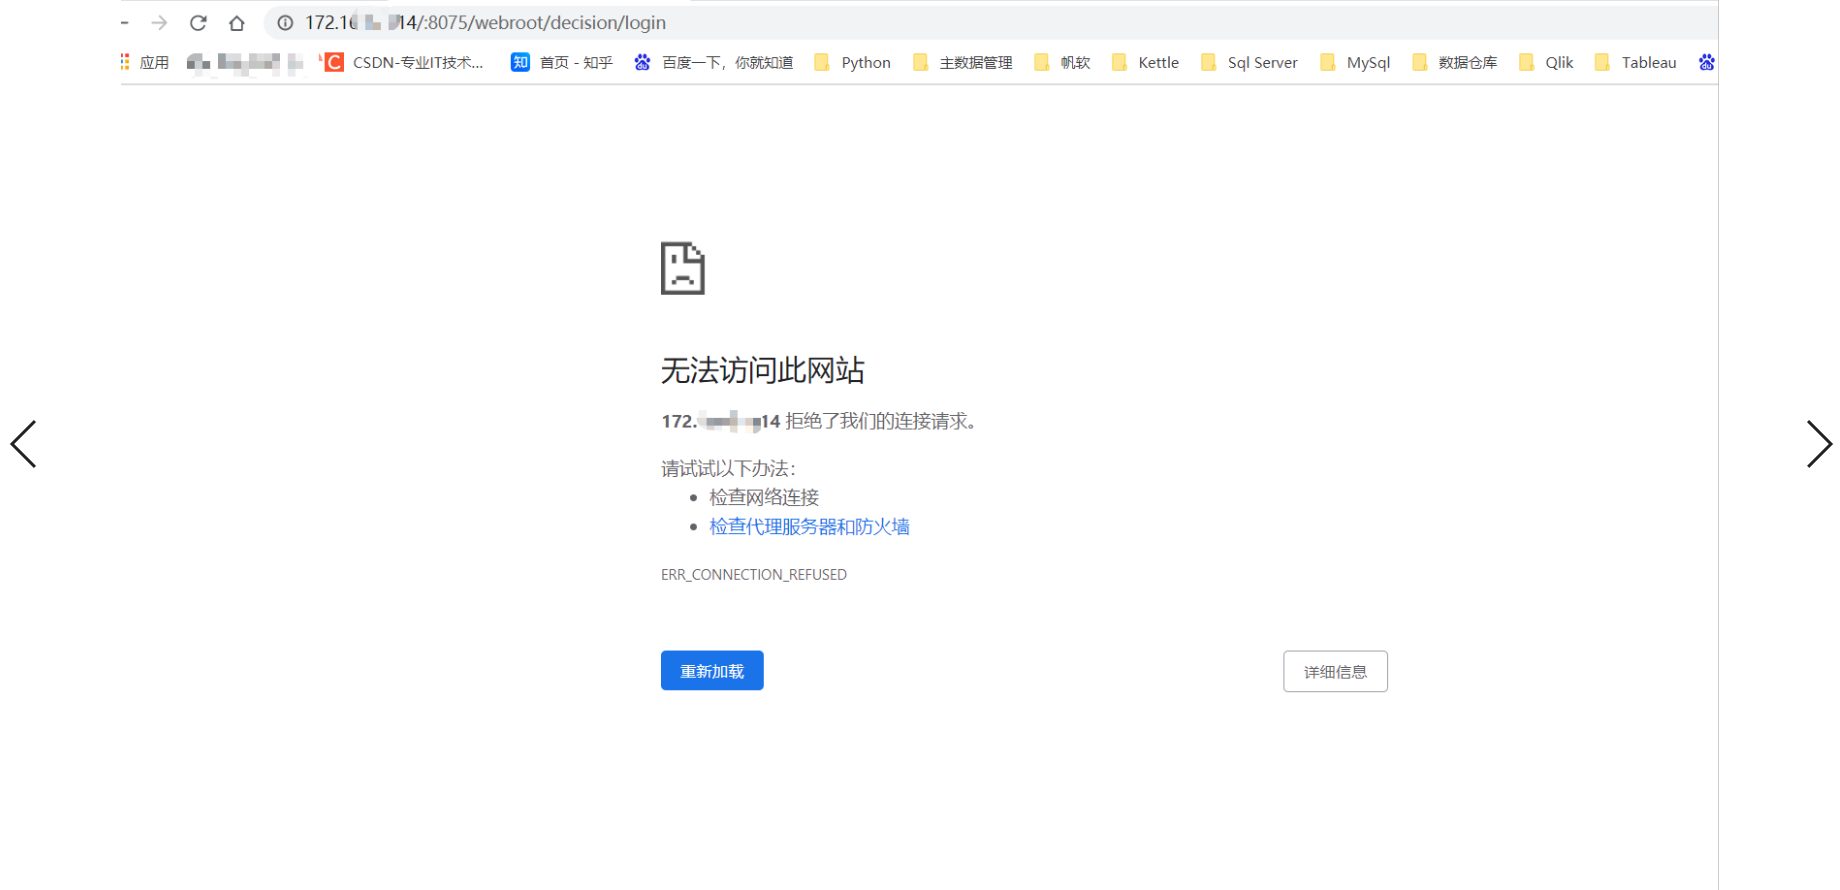This screenshot has width=1840, height=890.
Task: Click the address bar URL field
Action: click(990, 22)
